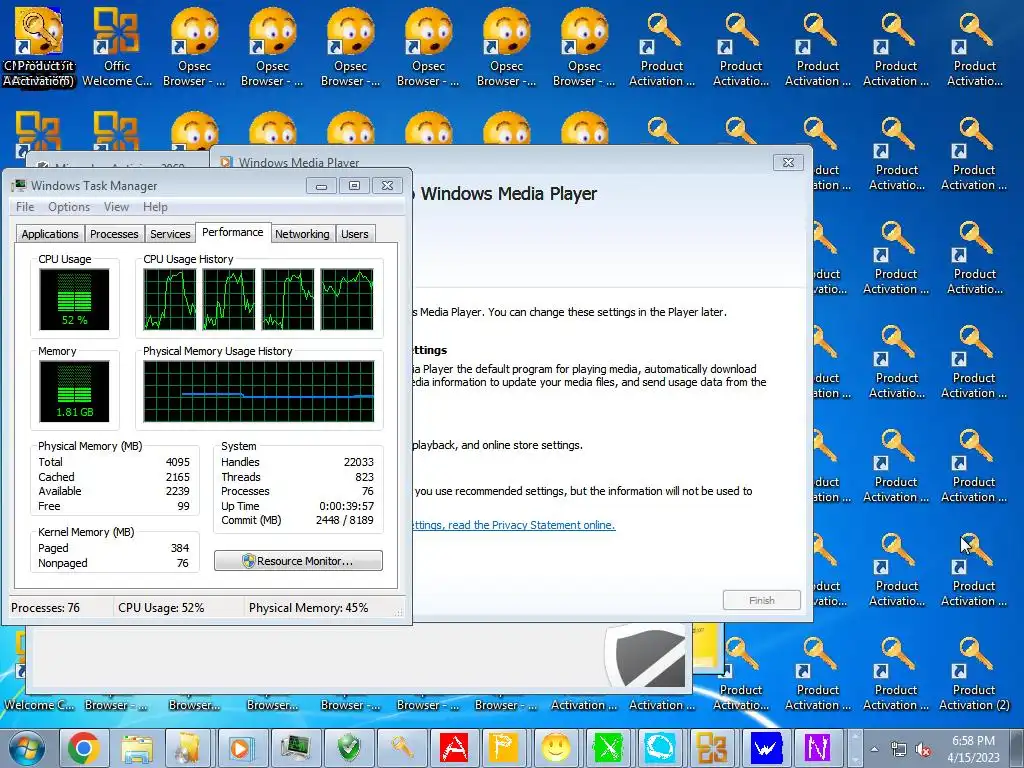The image size is (1024, 768).
Task: Open the red A Access taskbar icon
Action: tap(454, 748)
